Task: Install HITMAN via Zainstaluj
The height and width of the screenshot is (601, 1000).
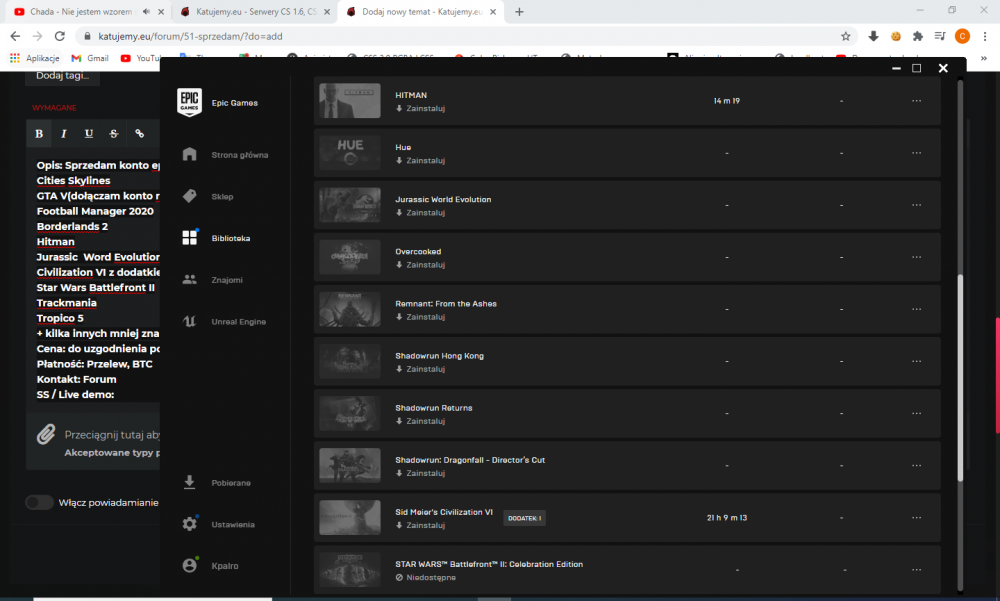Action: (x=420, y=108)
